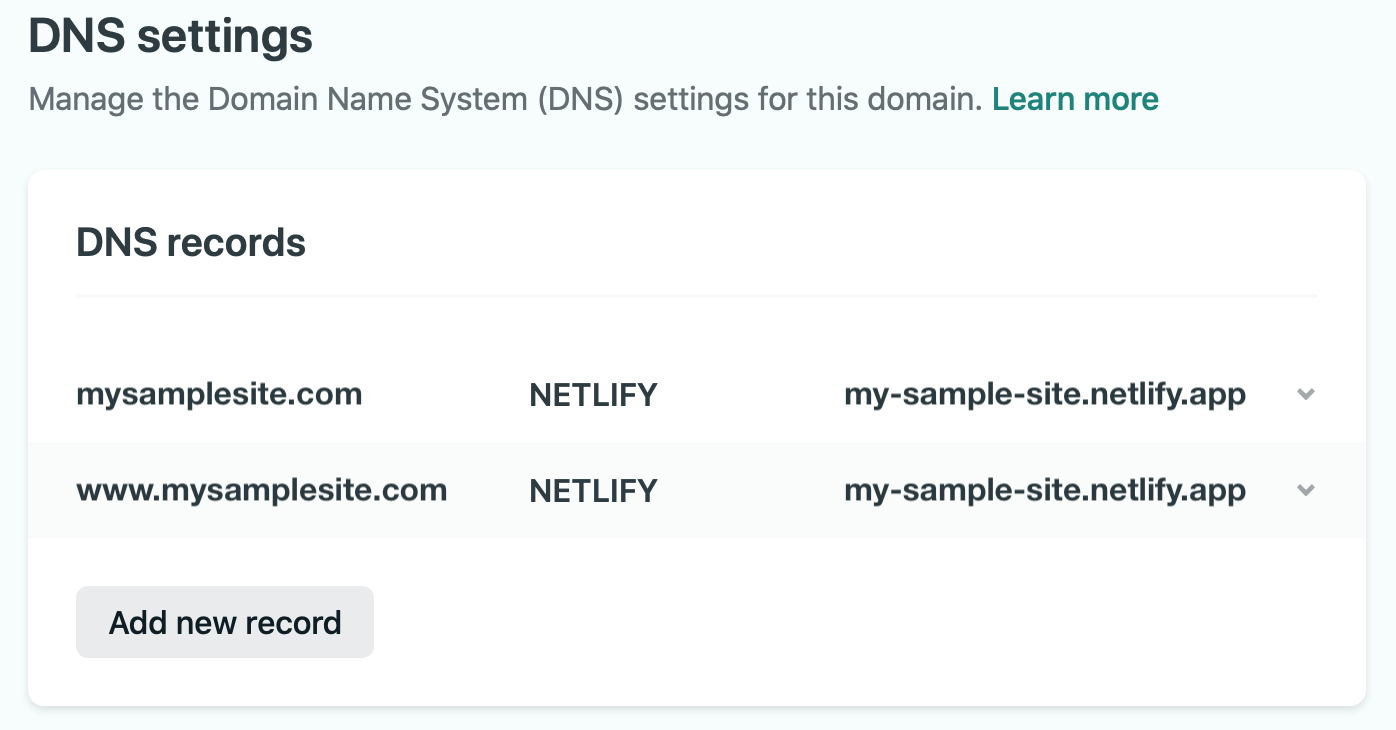Click the divider line below DNS records heading
The width and height of the screenshot is (1396, 730).
[696, 296]
